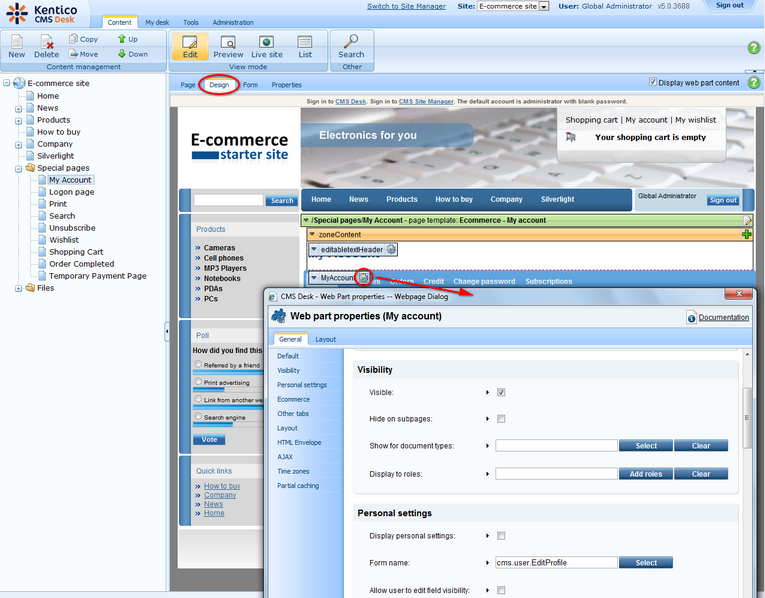Move document Down with green arrow

122,54
